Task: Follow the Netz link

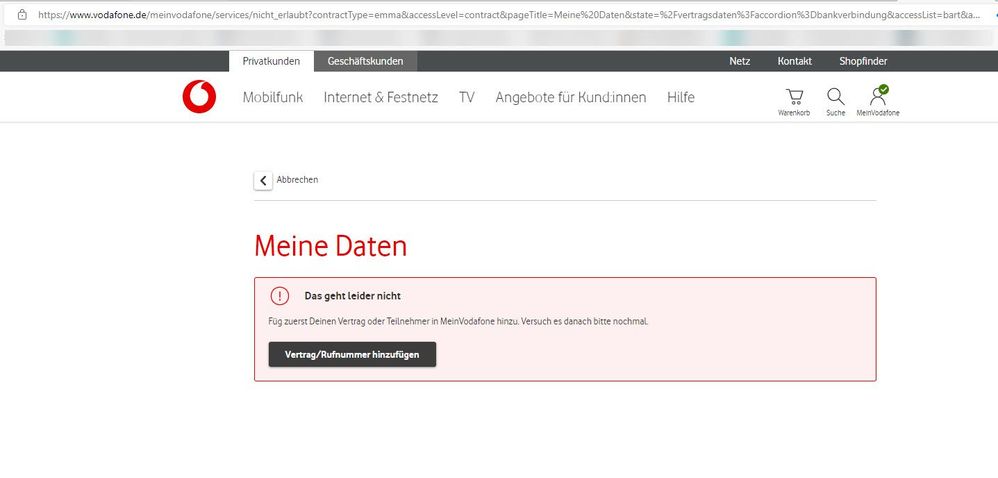Action: pyautogui.click(x=740, y=61)
